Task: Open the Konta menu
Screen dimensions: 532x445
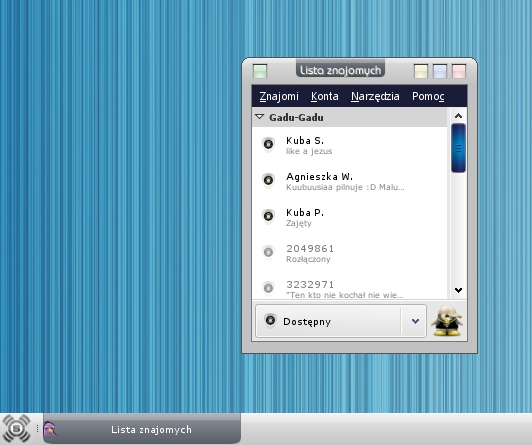Action: (x=325, y=96)
